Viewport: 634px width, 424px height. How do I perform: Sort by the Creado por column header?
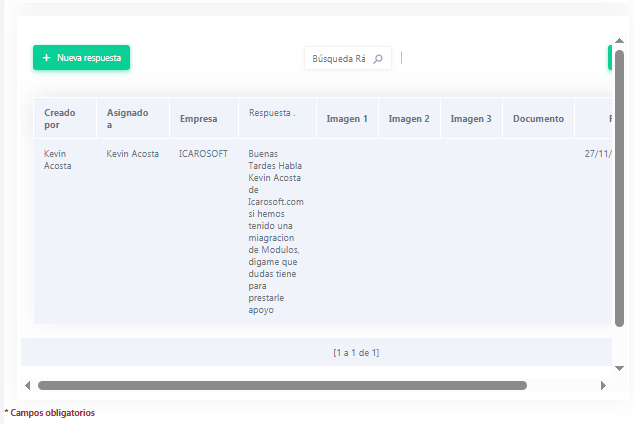click(59, 119)
